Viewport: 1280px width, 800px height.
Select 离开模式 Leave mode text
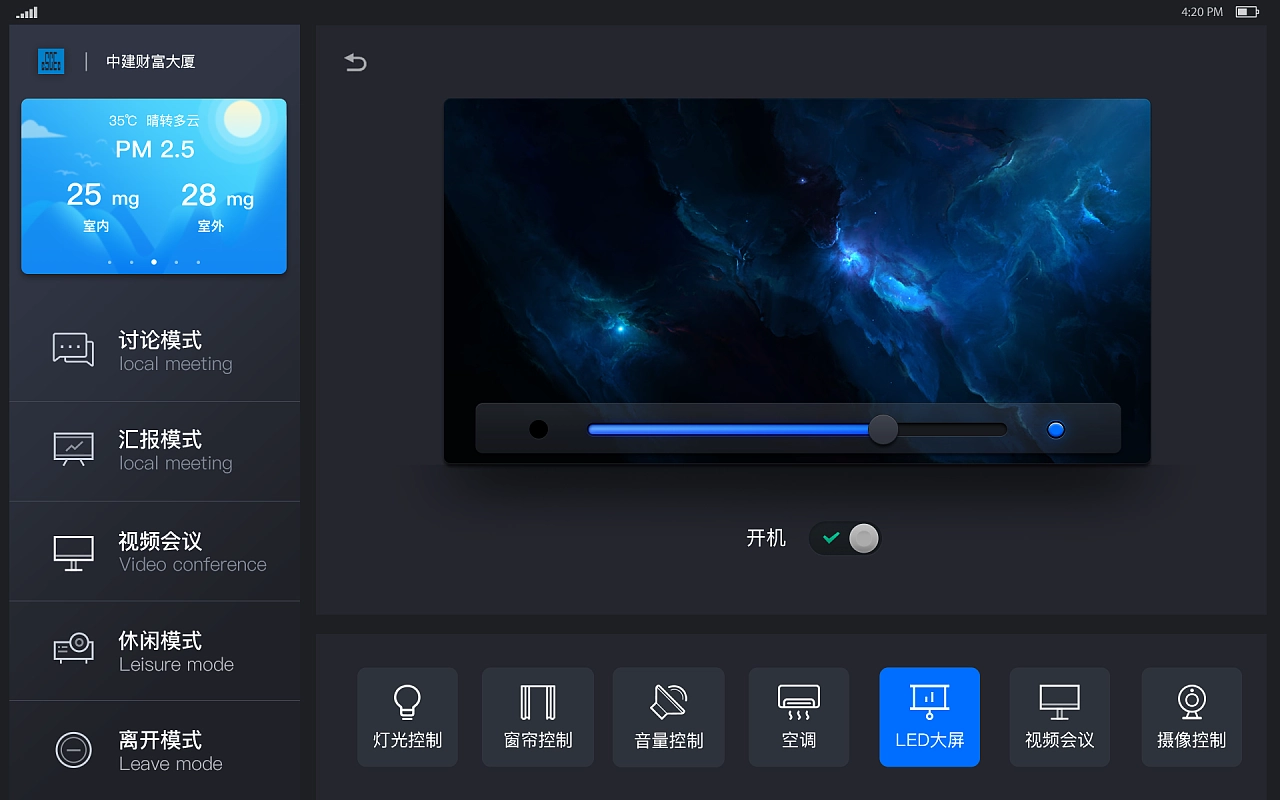(171, 751)
